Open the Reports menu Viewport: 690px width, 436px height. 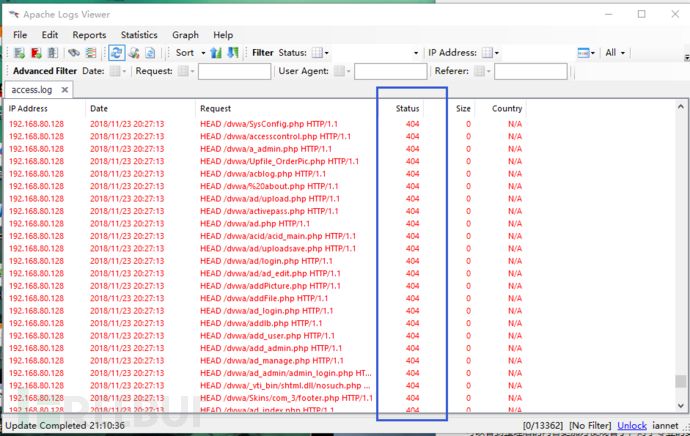[x=89, y=35]
